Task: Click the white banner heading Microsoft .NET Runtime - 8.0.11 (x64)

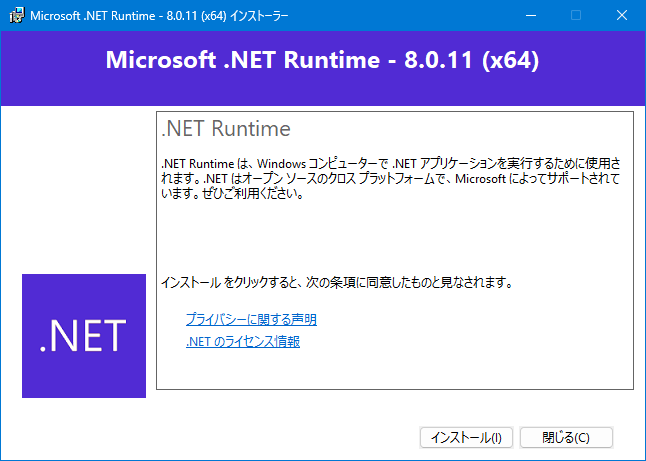Action: tap(322, 60)
